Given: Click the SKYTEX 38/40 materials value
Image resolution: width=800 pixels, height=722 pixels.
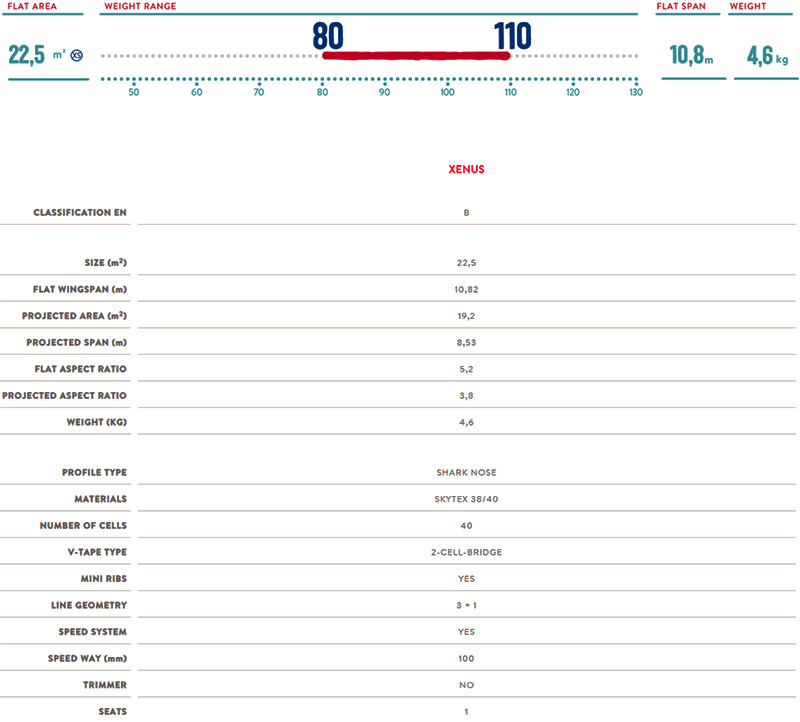Looking at the screenshot, I should (x=466, y=499).
